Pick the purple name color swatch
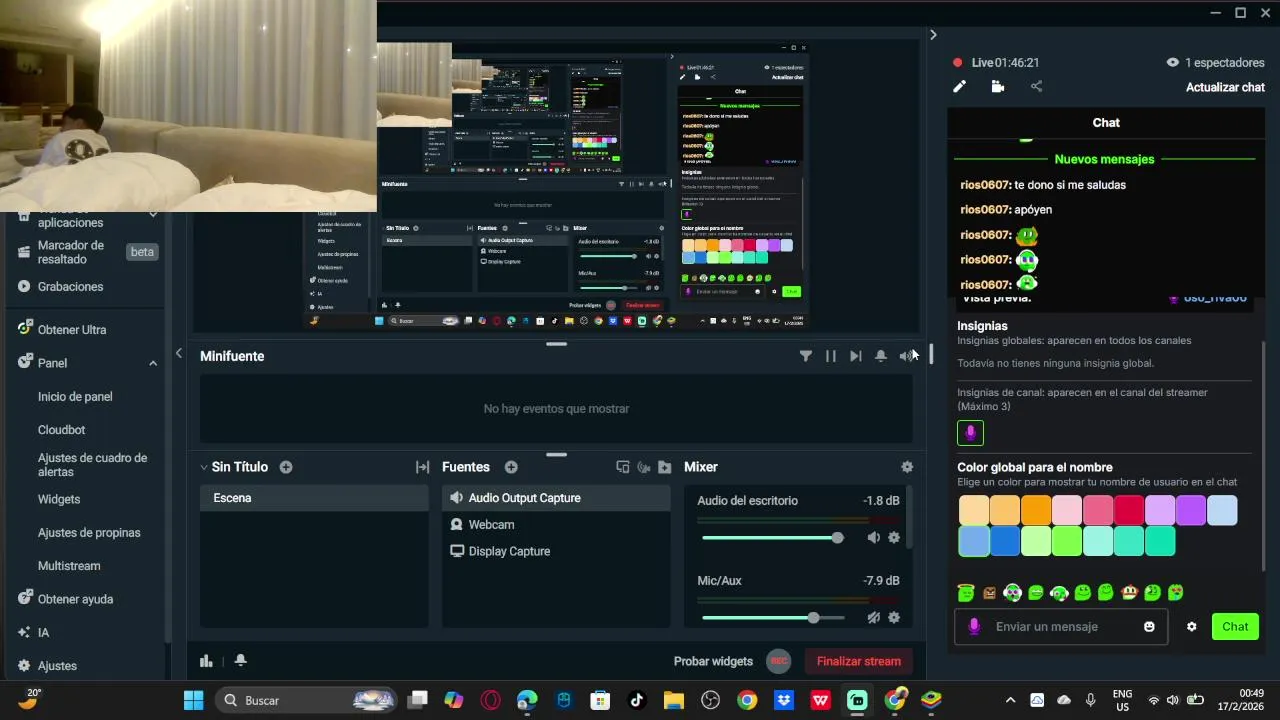Image resolution: width=1280 pixels, height=720 pixels. coord(1191,510)
